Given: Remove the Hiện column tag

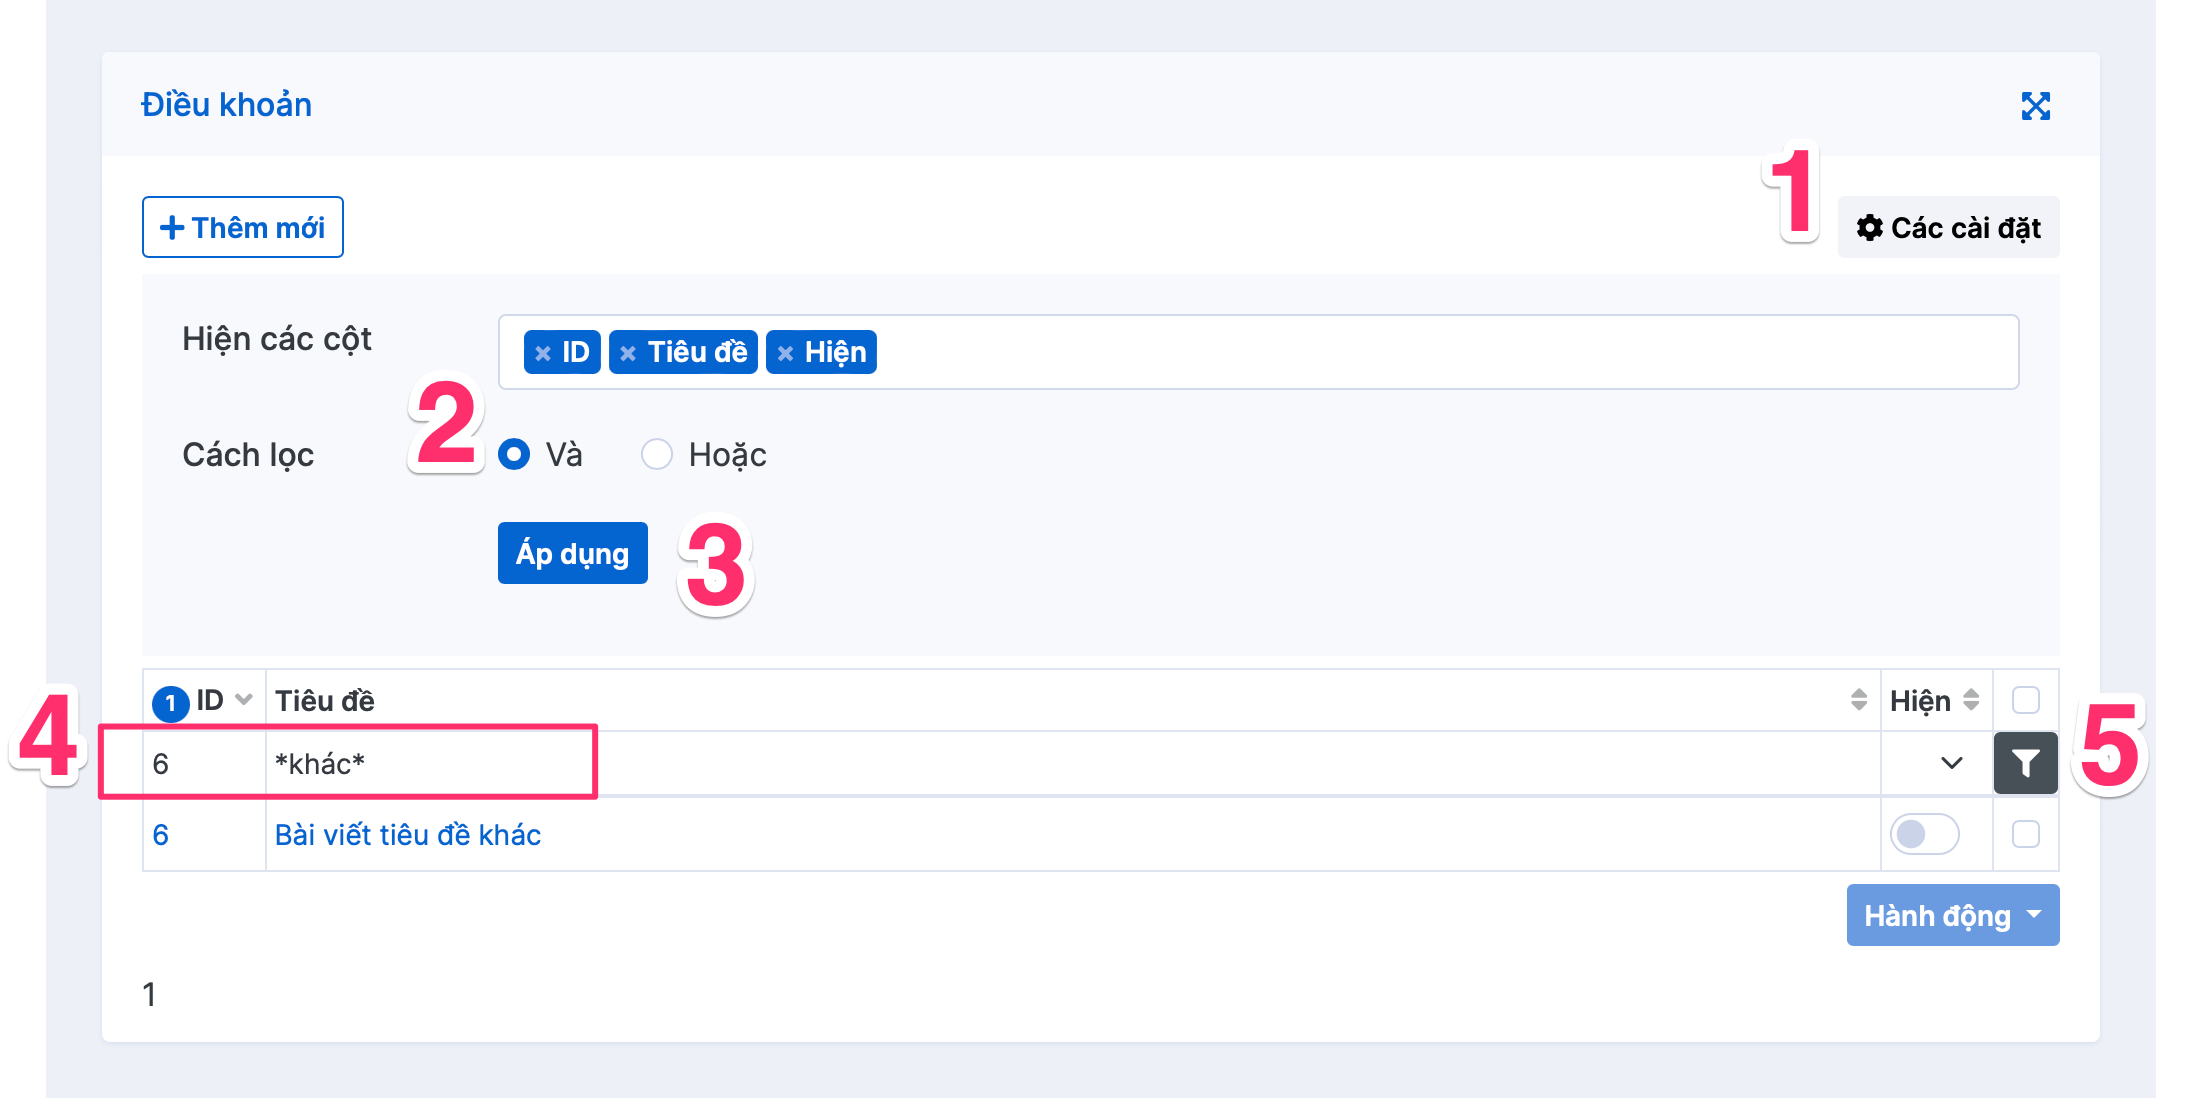Looking at the screenshot, I should [785, 353].
